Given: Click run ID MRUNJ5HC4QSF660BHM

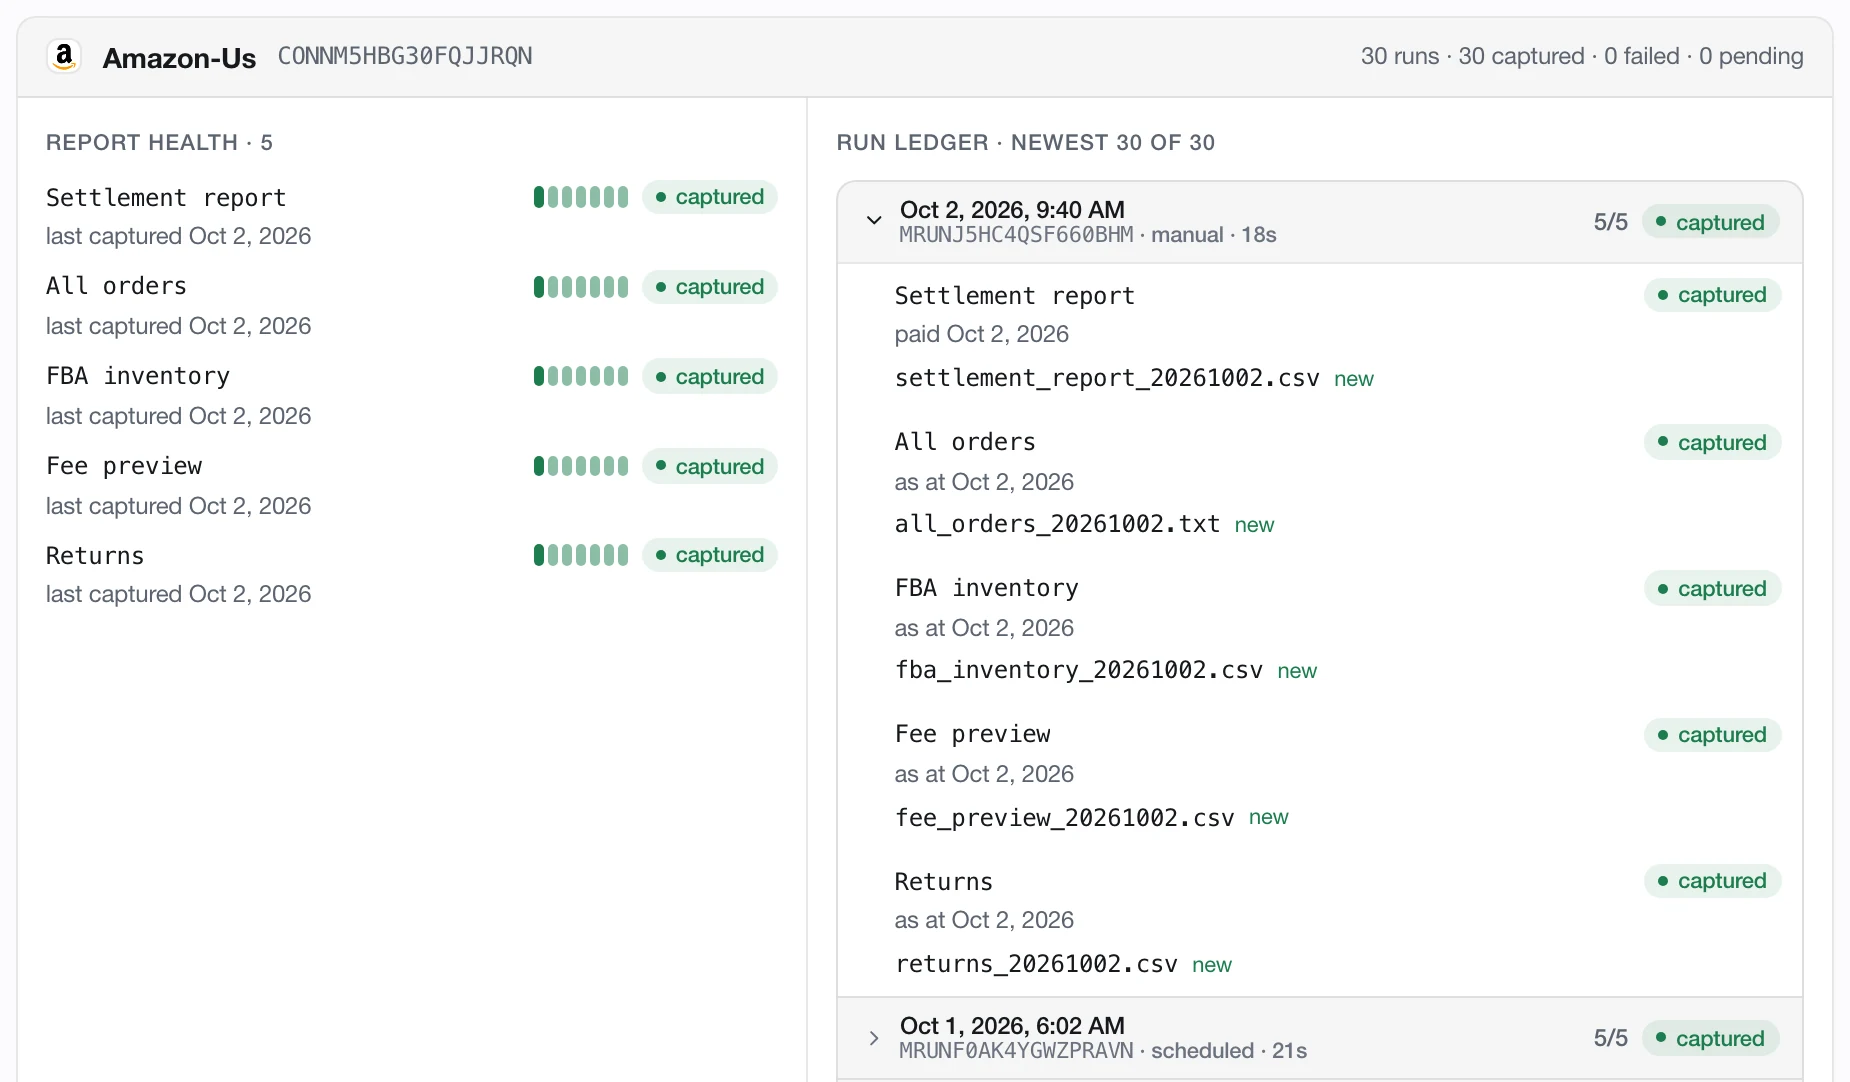Looking at the screenshot, I should [x=1016, y=235].
